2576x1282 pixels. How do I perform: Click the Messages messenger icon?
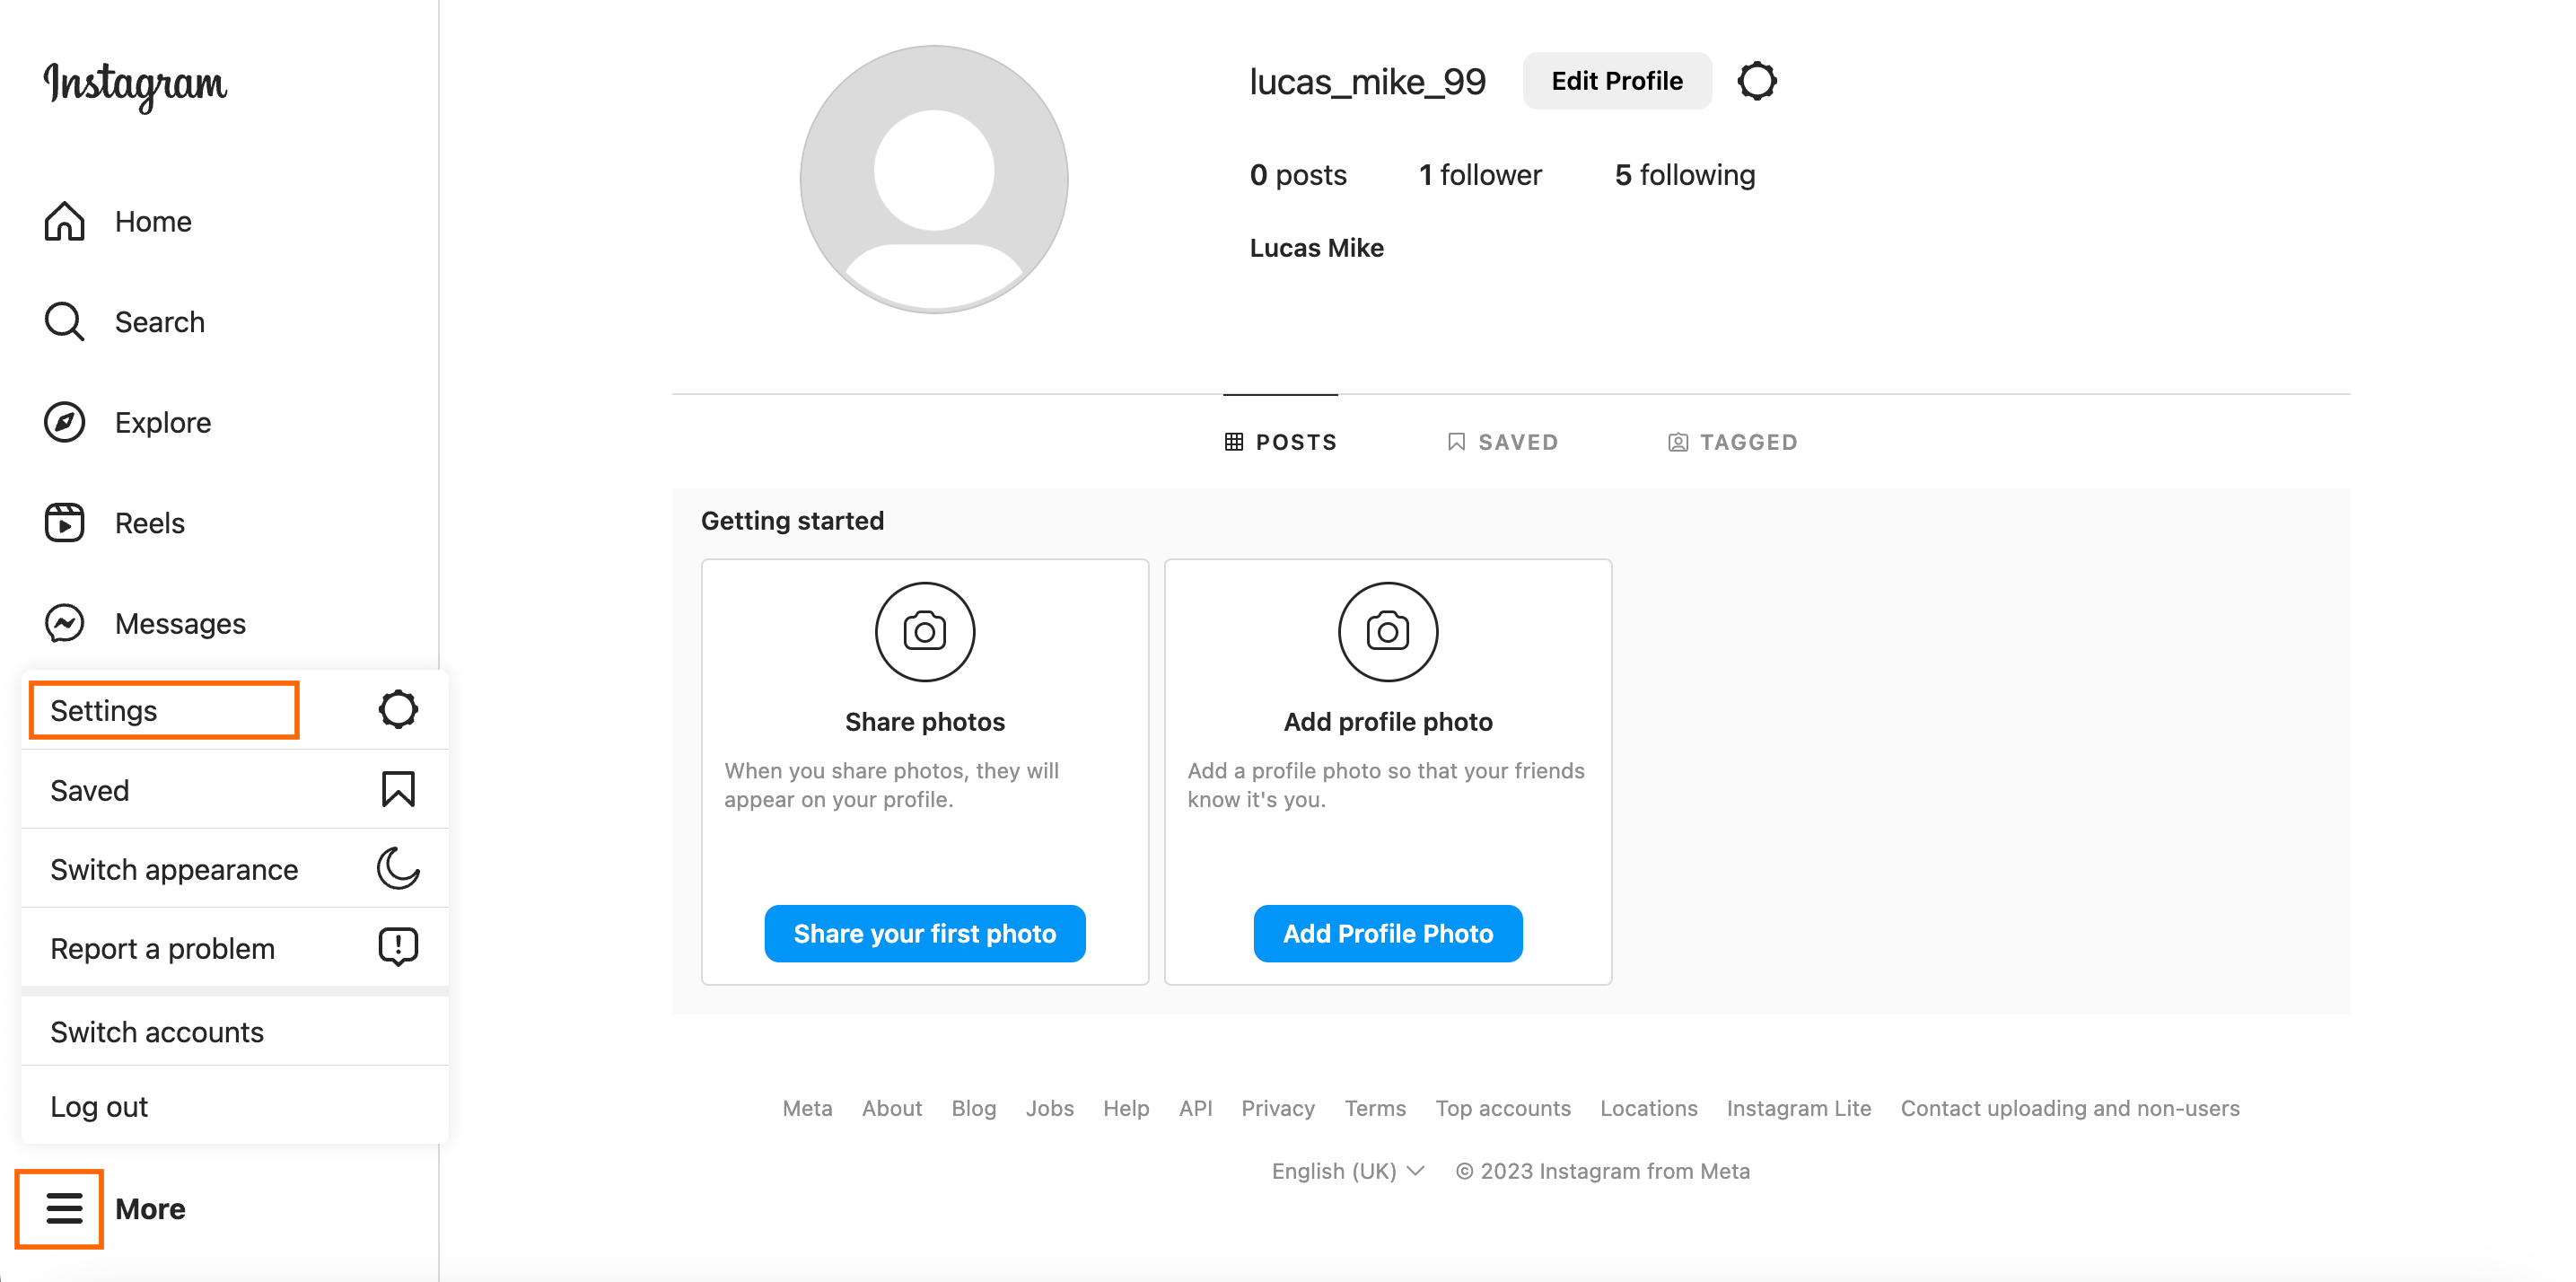pyautogui.click(x=65, y=623)
